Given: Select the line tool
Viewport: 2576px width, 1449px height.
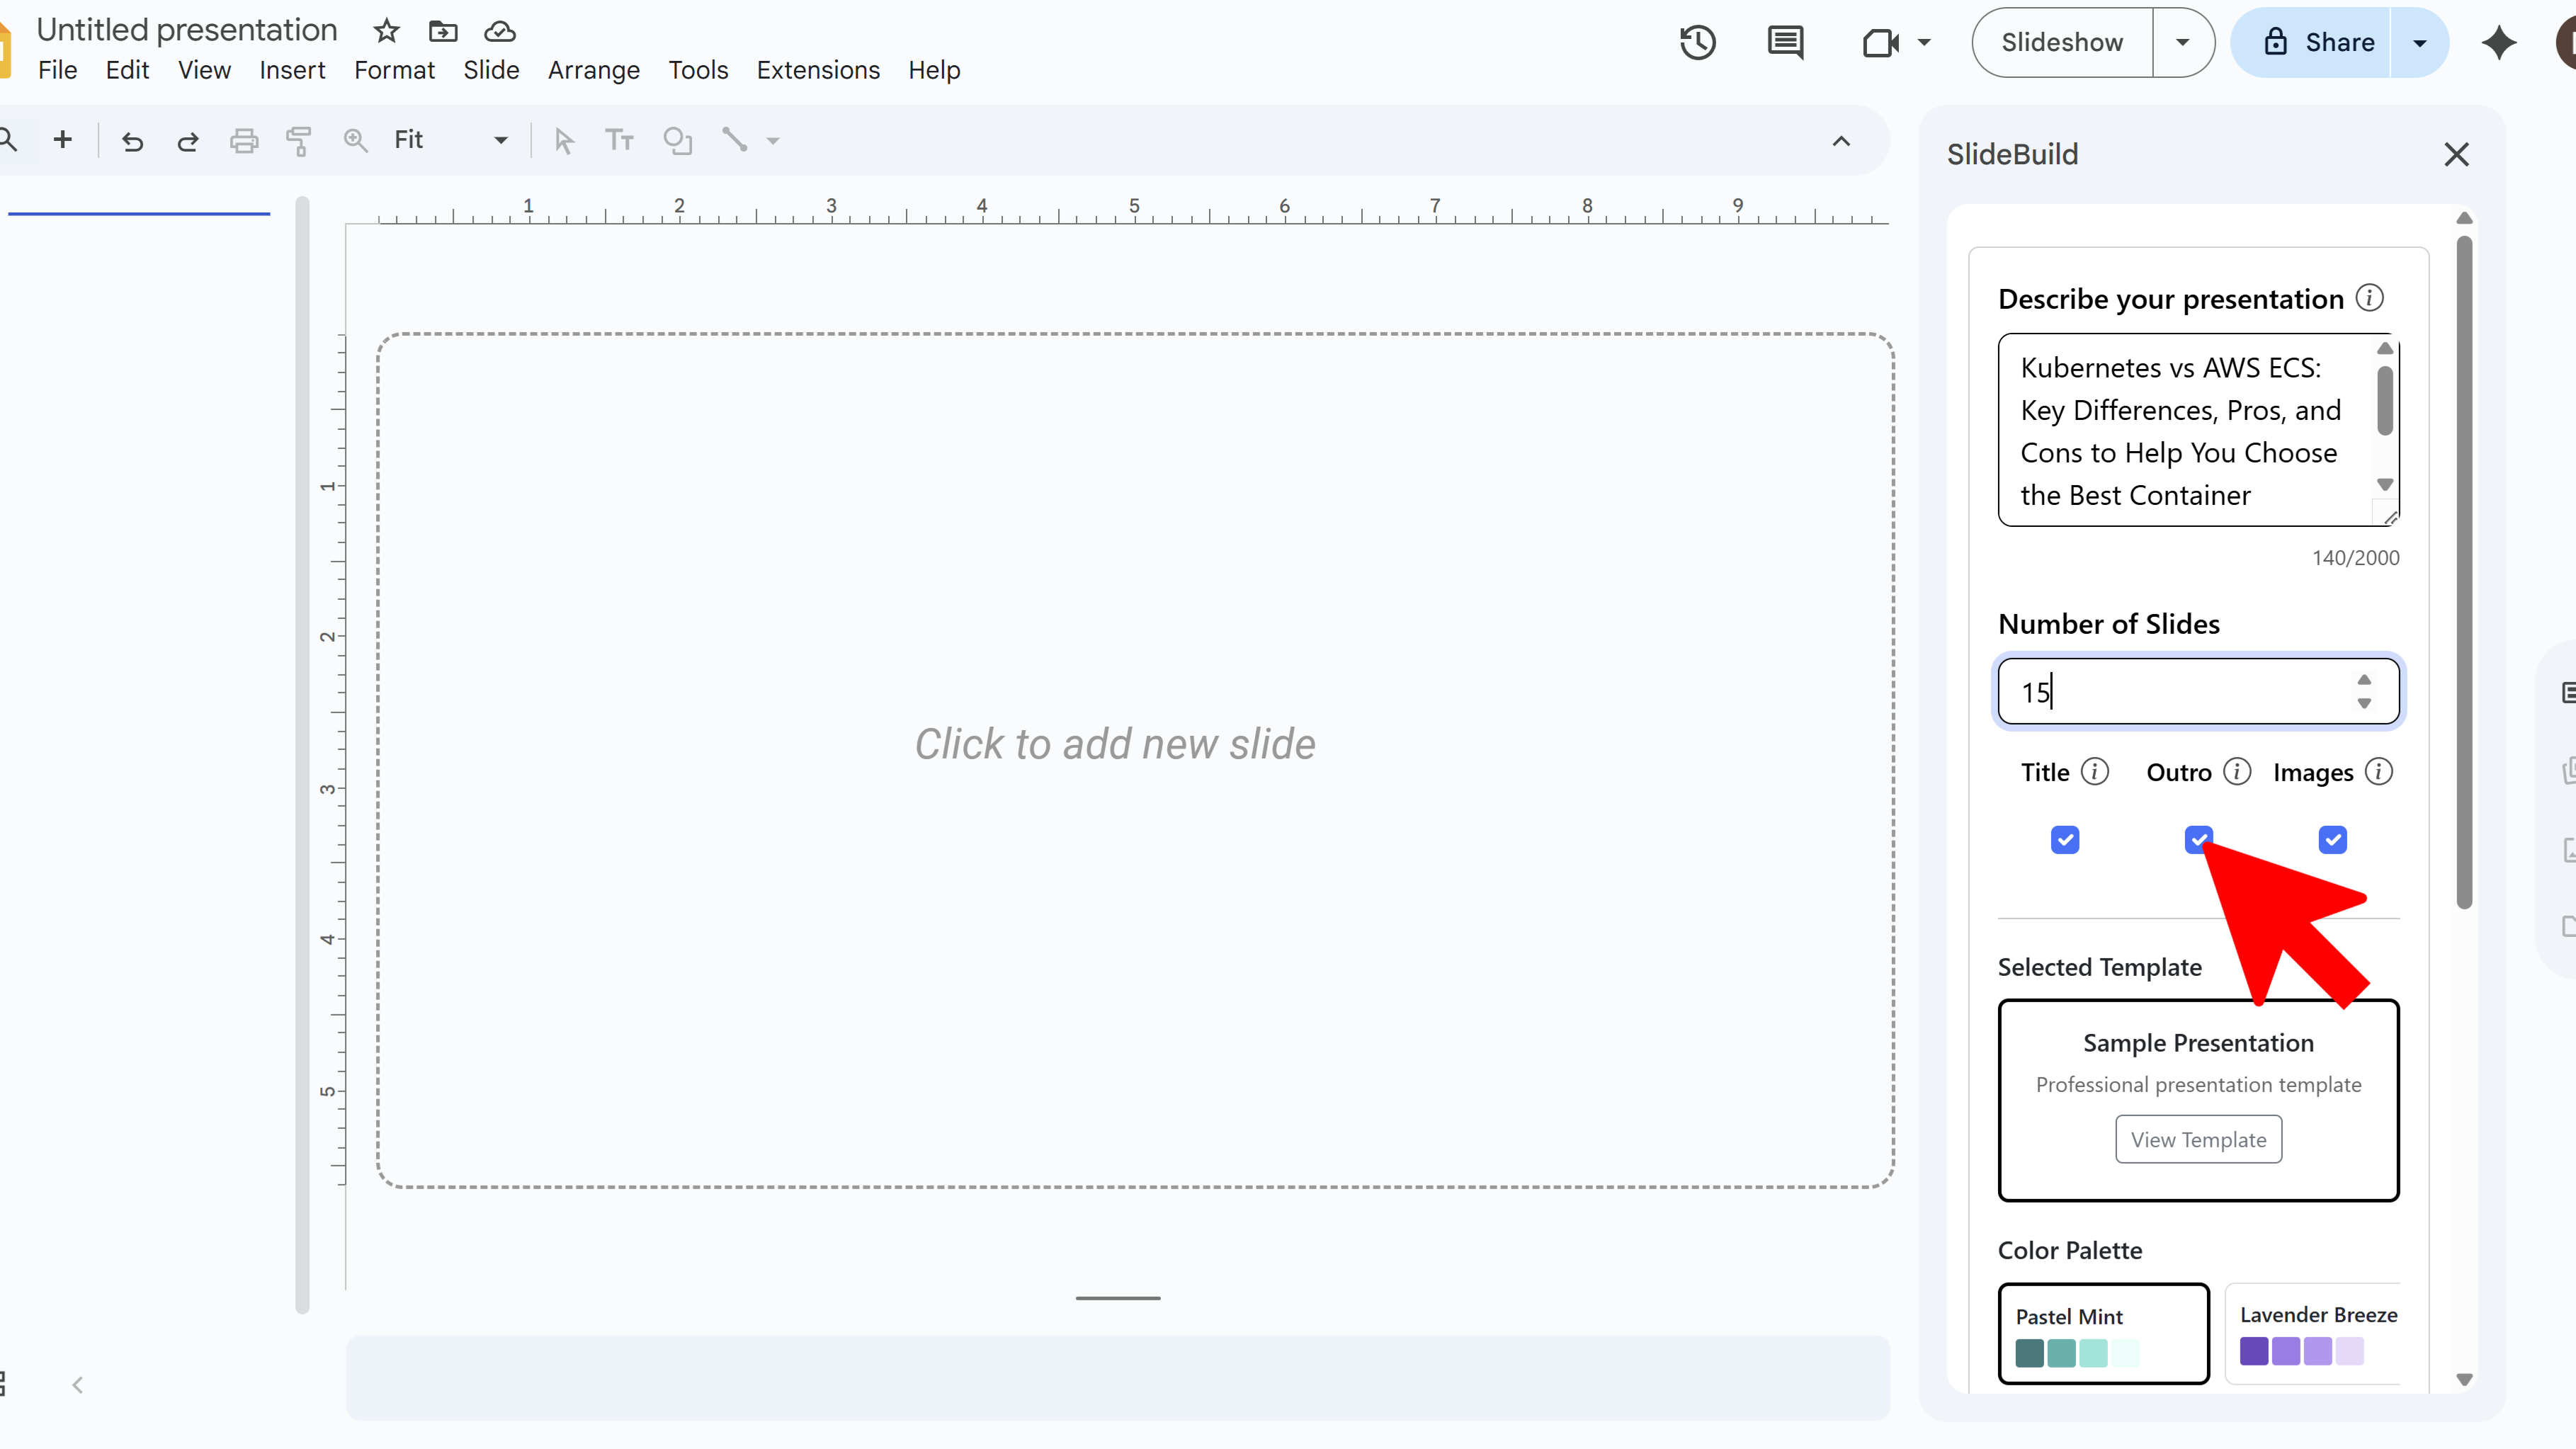Looking at the screenshot, I should [x=735, y=140].
